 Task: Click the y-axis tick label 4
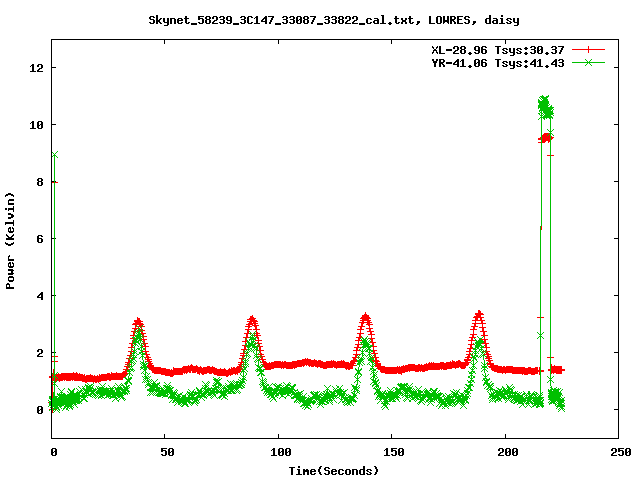coord(40,296)
